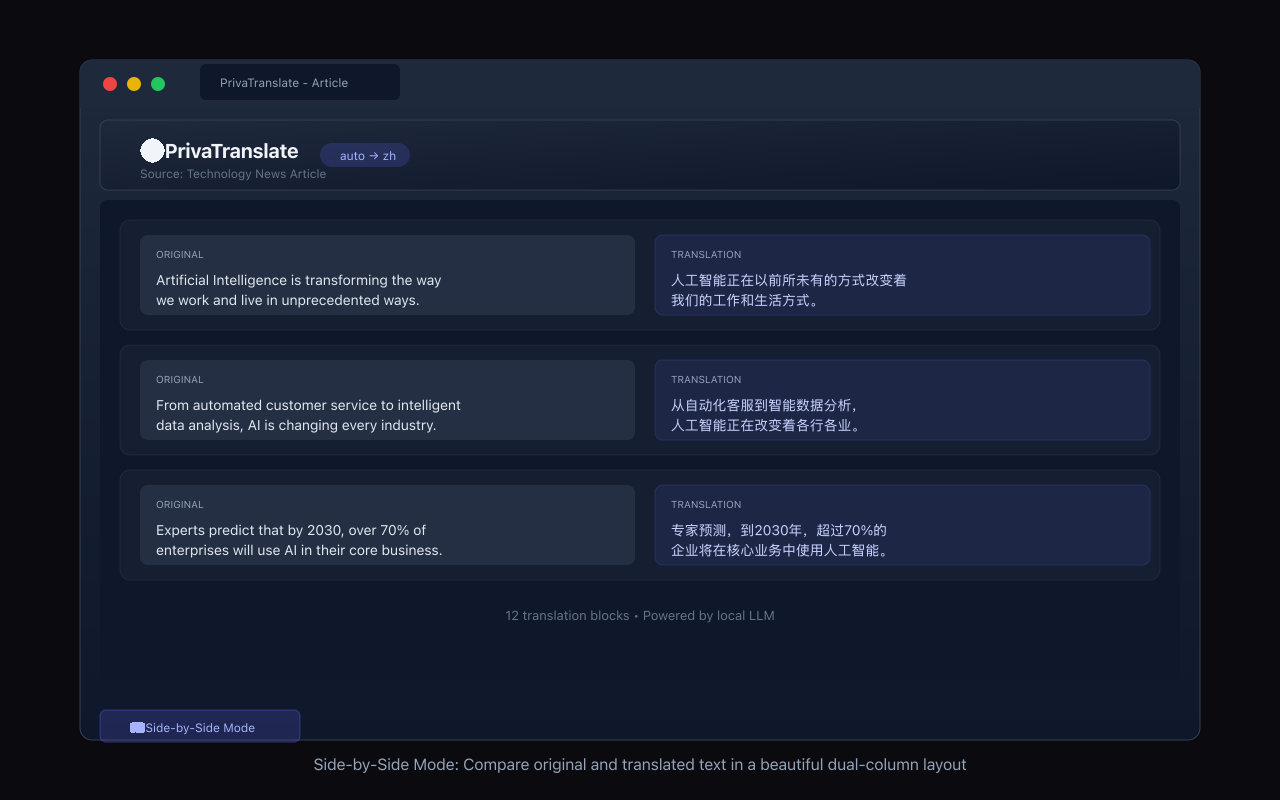1280x800 pixels.
Task: Click the ORIGINAL label on the first block
Action: click(179, 254)
